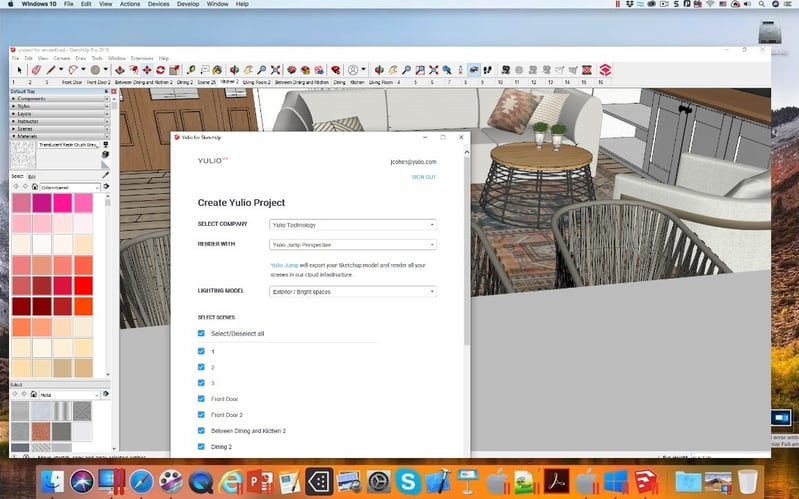The height and width of the screenshot is (499, 799).
Task: Toggle Between Dining and Kitchen 2 checkbox
Action: coord(201,431)
